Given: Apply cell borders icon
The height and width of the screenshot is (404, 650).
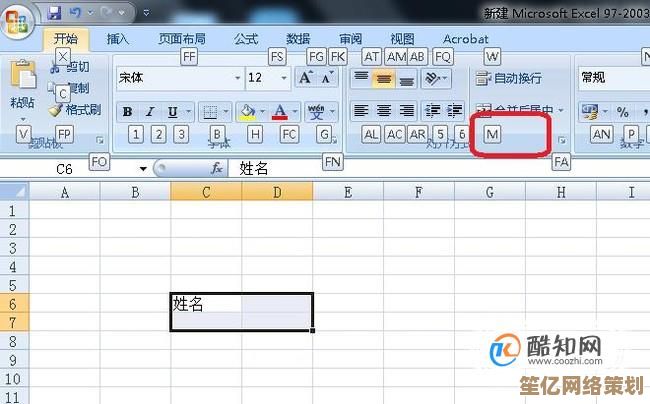Looking at the screenshot, I should point(210,112).
